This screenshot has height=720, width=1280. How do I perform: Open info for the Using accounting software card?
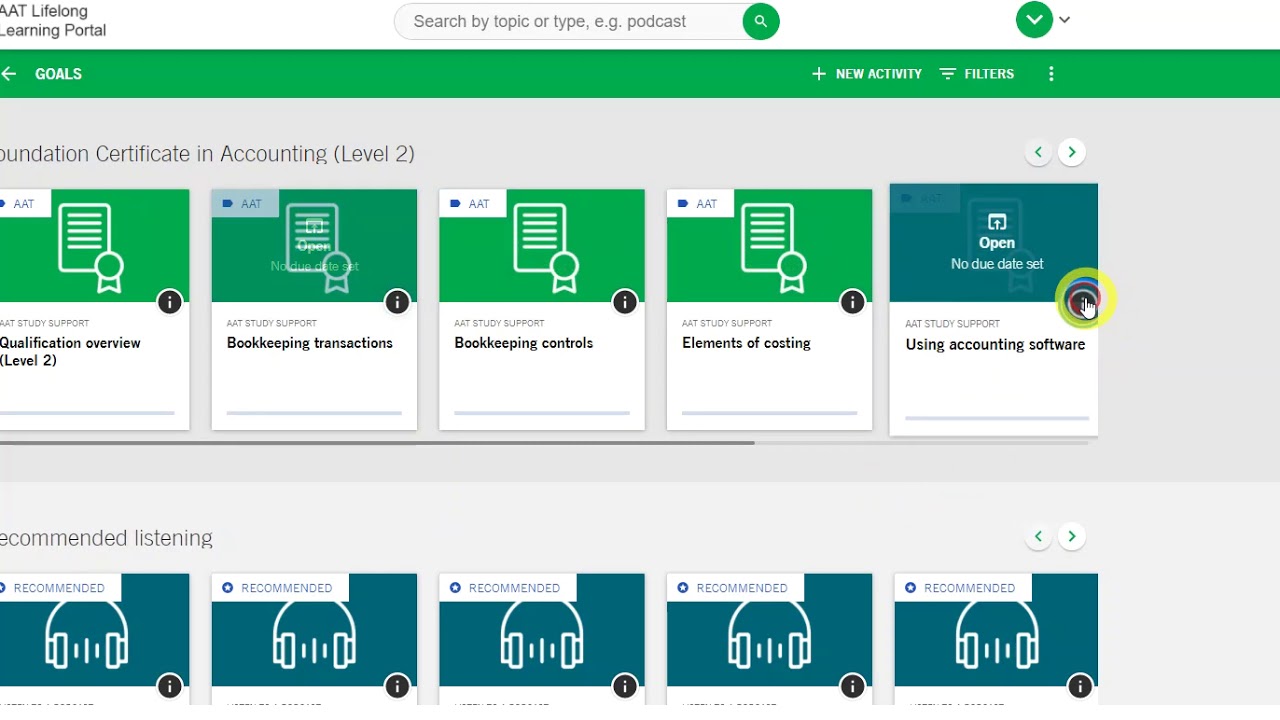1081,301
